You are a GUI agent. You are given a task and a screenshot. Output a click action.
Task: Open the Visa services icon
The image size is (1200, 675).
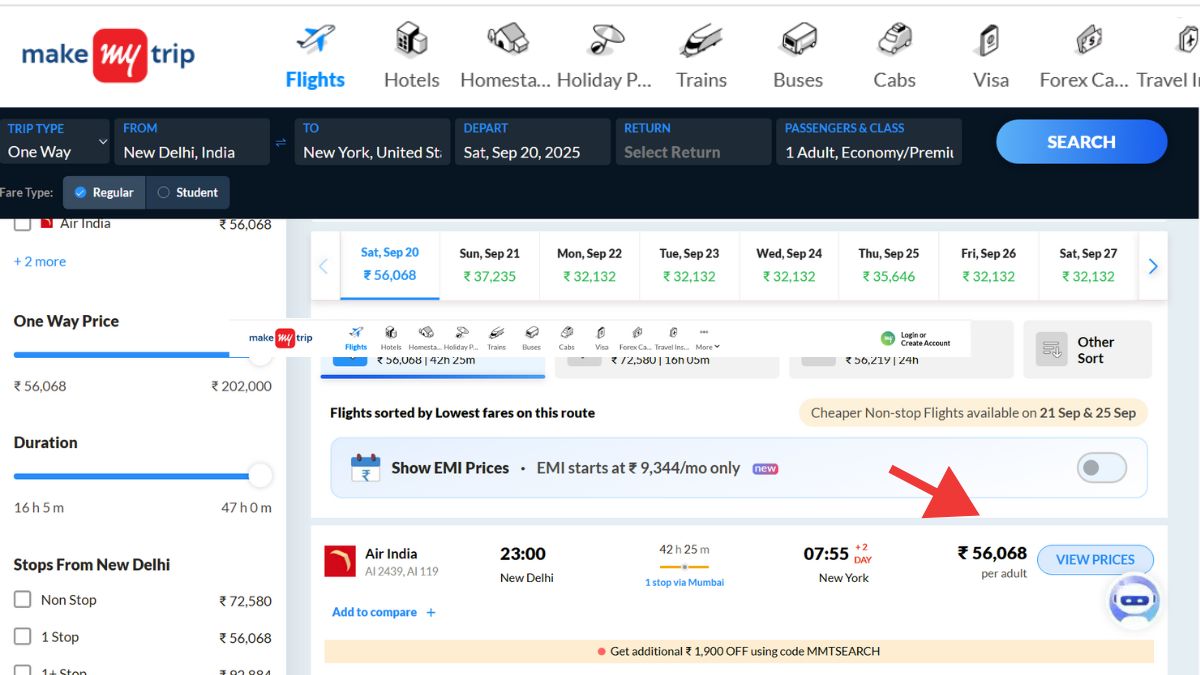[x=990, y=42]
